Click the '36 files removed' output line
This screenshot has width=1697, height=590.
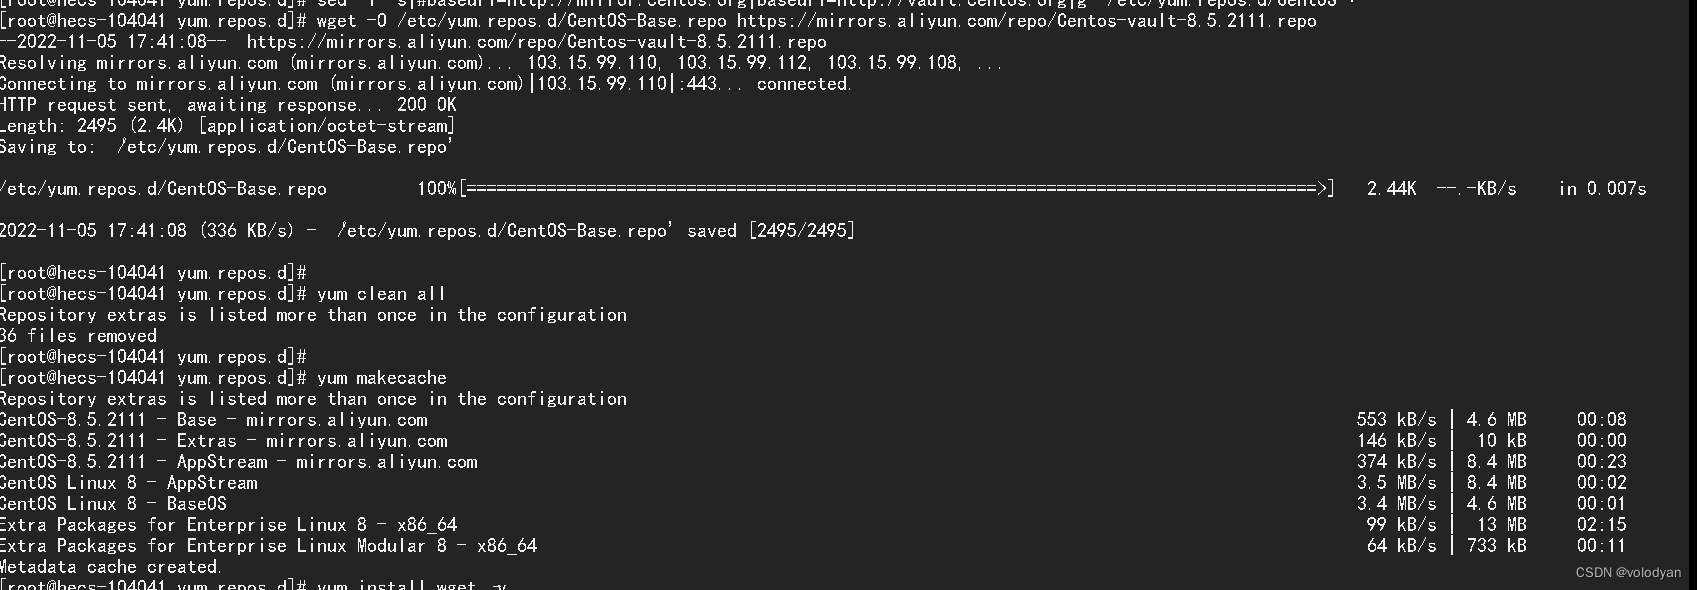(x=78, y=336)
